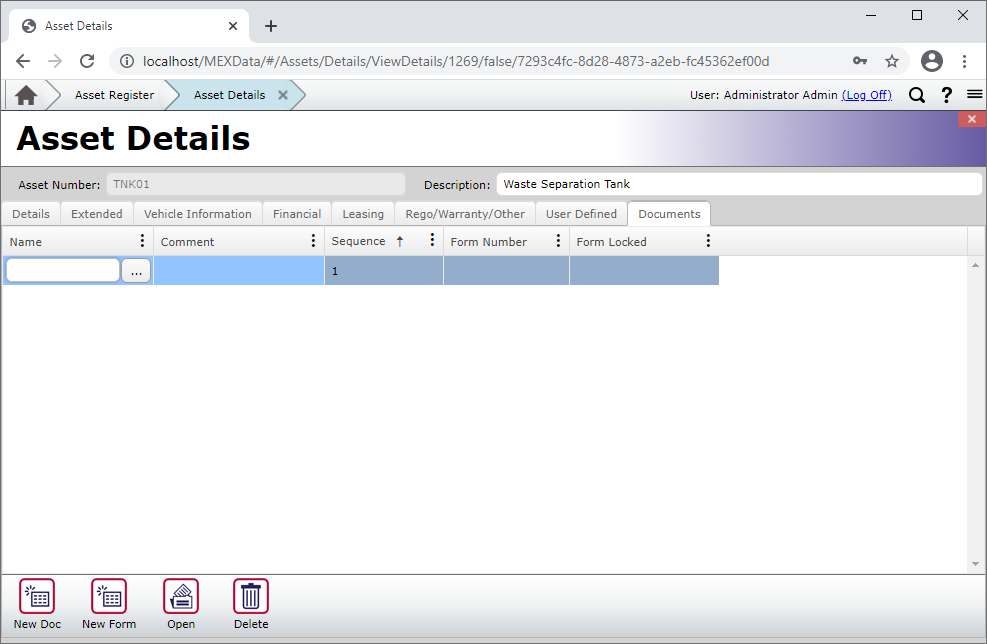Image resolution: width=987 pixels, height=644 pixels.
Task: Click the New Doc icon
Action: (x=36, y=597)
